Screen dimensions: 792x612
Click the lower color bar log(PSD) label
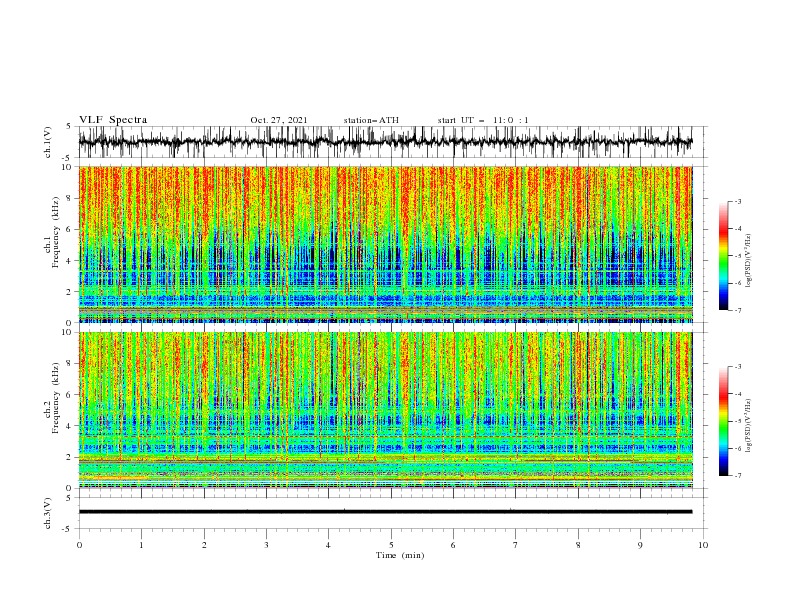coord(749,426)
